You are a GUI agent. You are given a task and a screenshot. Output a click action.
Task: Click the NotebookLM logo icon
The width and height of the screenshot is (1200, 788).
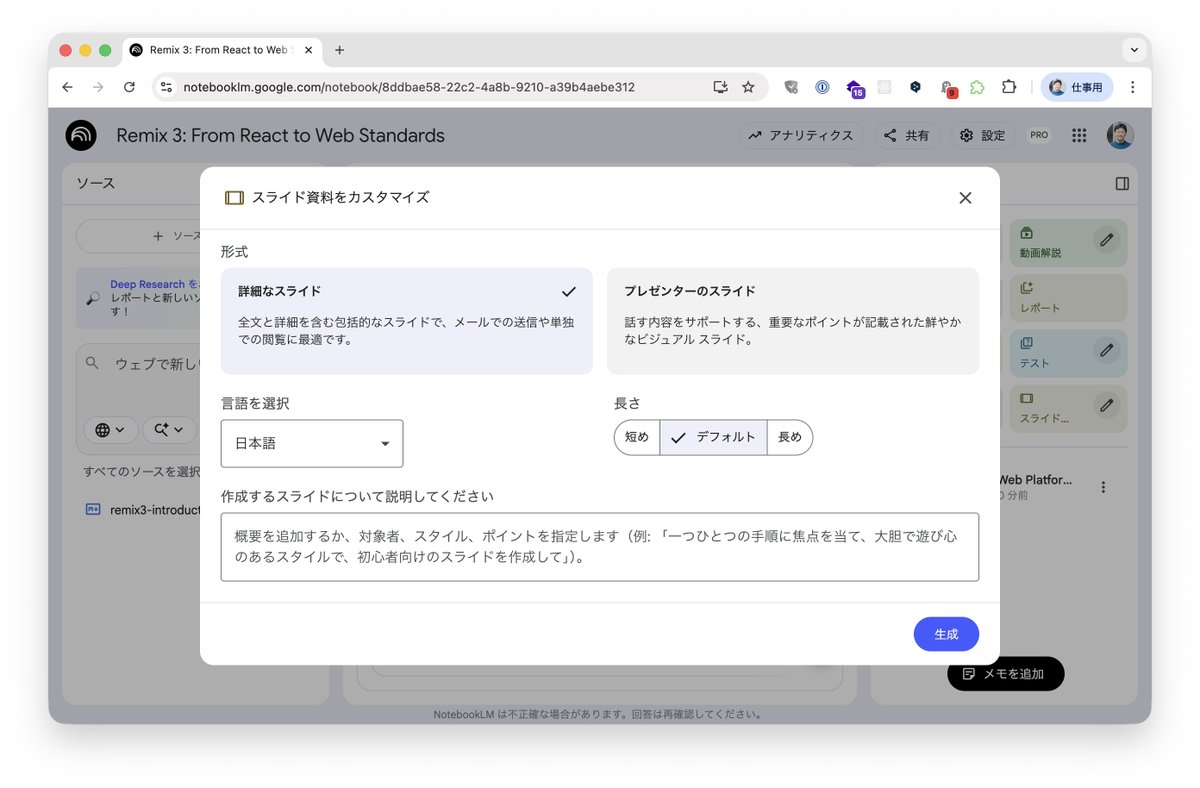tap(80, 134)
